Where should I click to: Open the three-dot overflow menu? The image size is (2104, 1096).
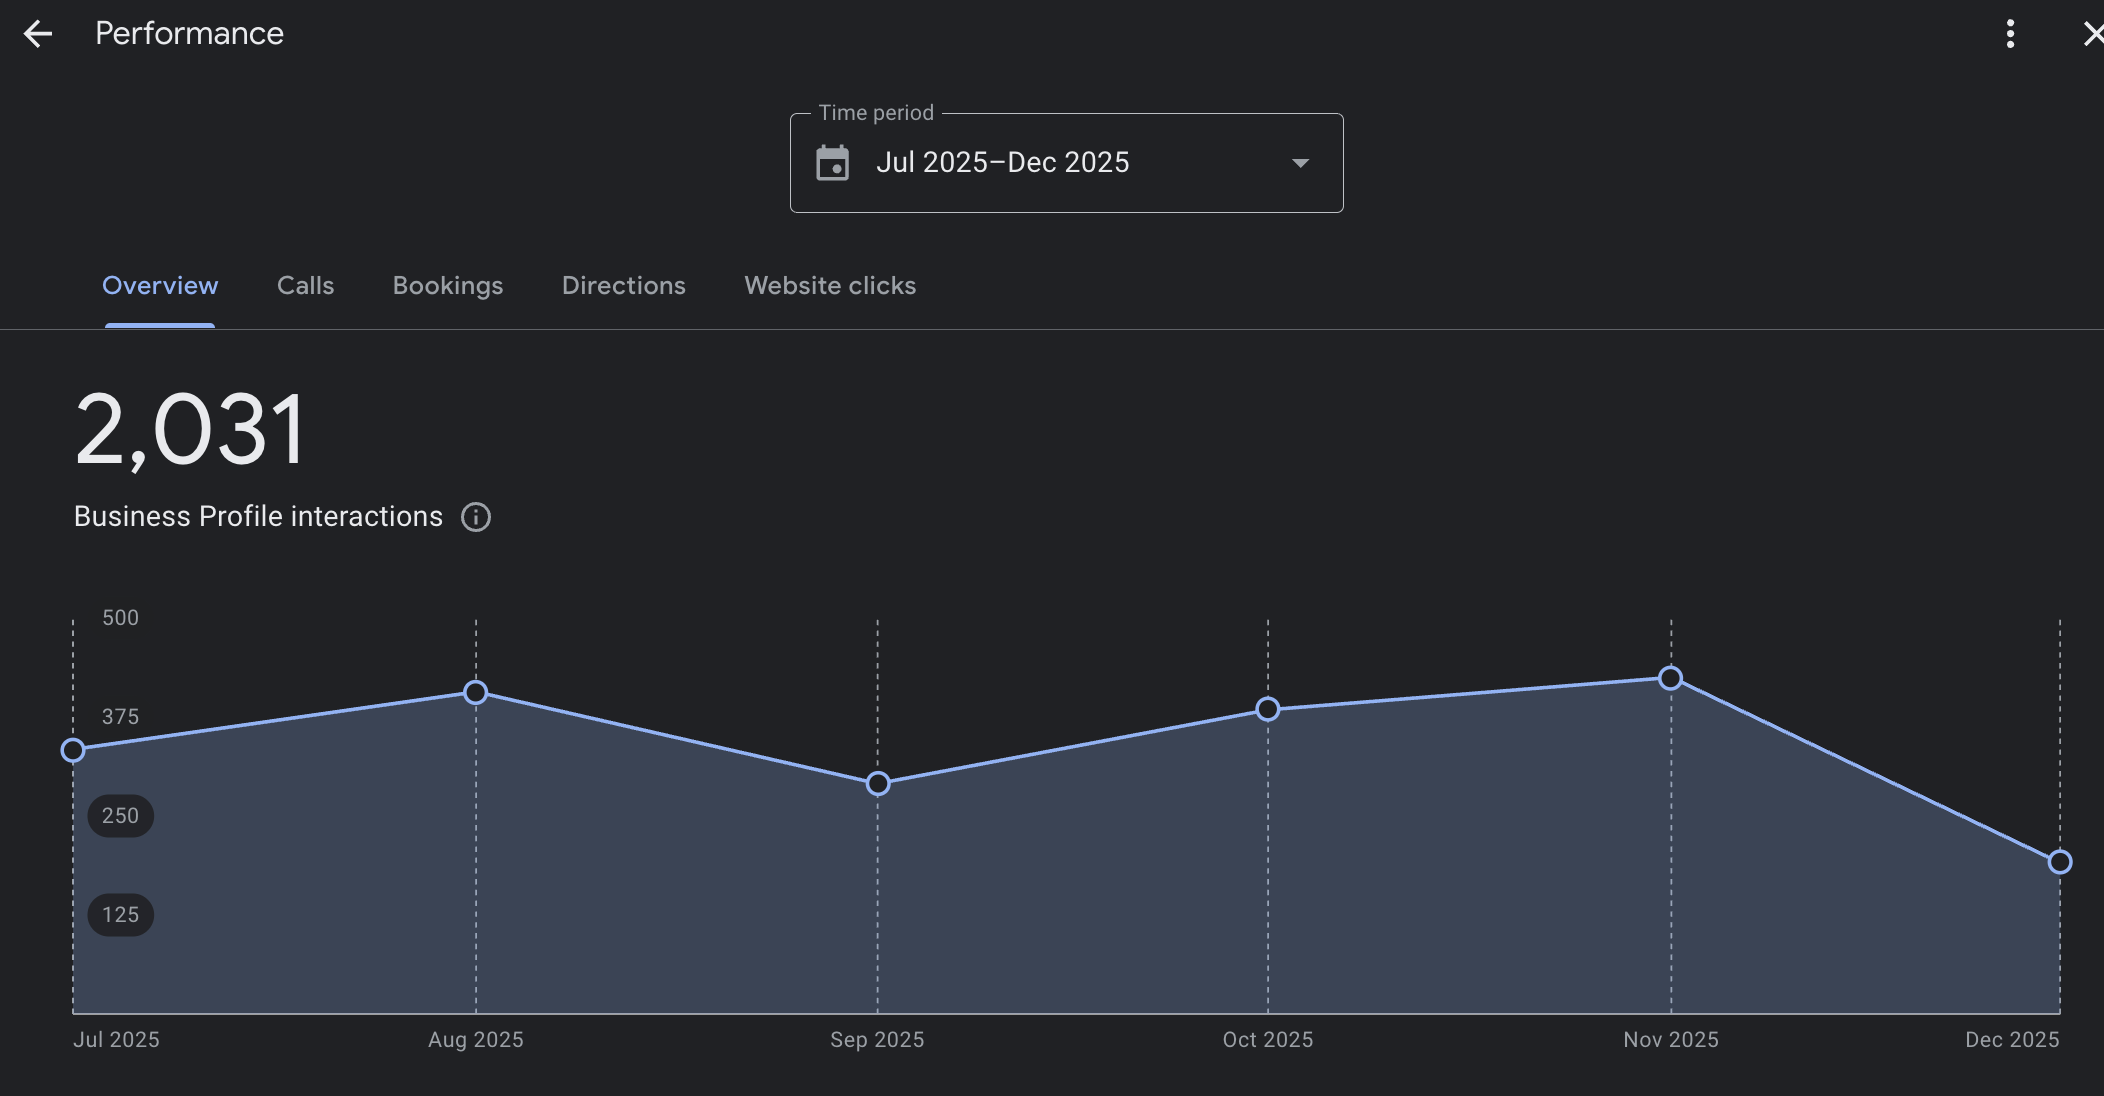coord(2010,33)
